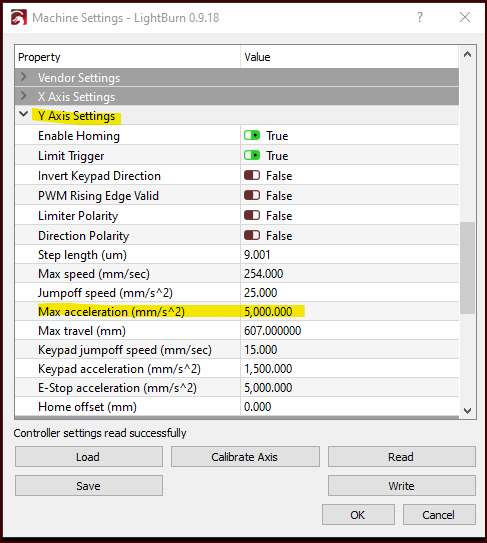This screenshot has height=543, width=487.
Task: Select the Max acceleration value field
Action: (349, 312)
